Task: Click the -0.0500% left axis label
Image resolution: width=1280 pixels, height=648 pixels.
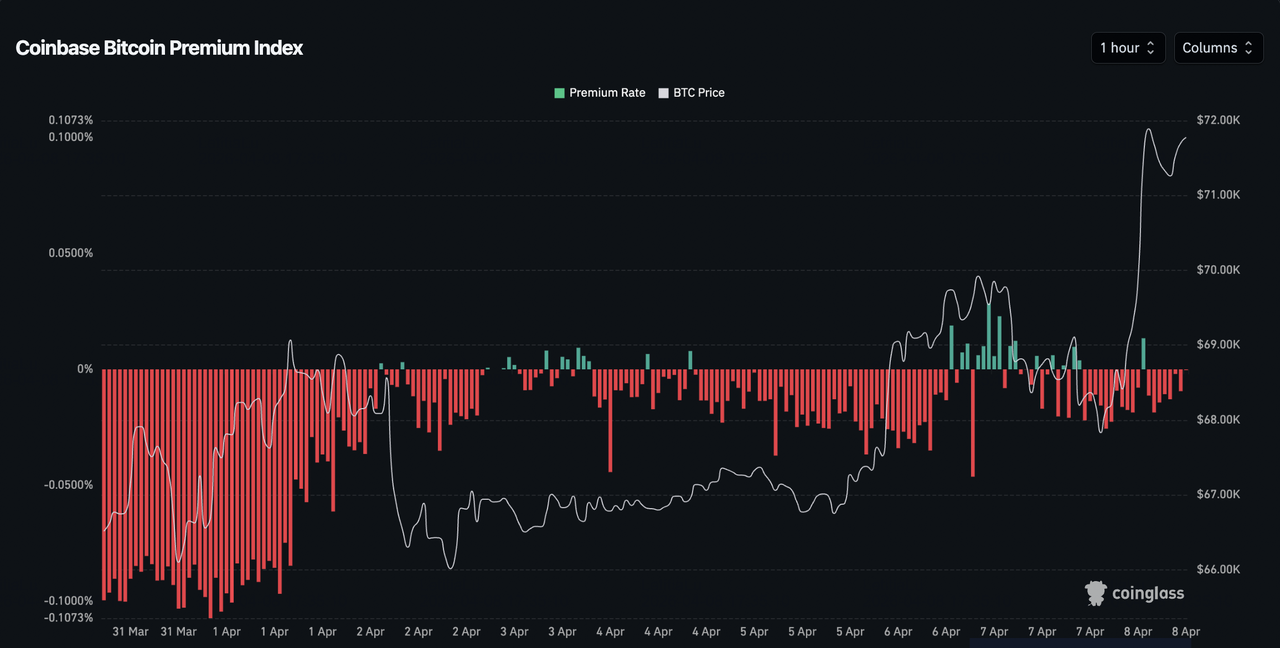Action: [x=70, y=485]
